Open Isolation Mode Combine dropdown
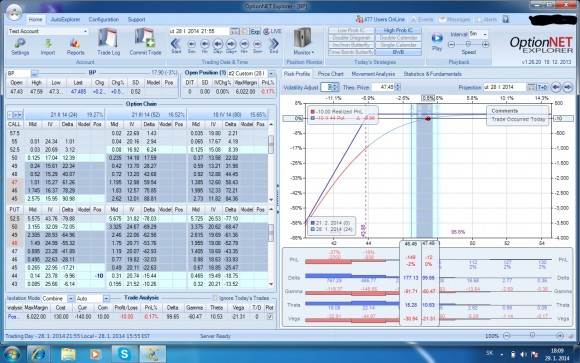Screen dimensions: 580x363 71,299
